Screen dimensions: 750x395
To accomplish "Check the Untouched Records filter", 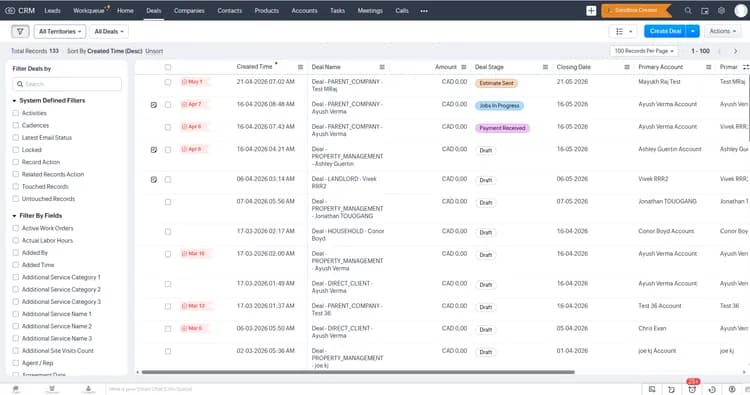I will coord(16,198).
